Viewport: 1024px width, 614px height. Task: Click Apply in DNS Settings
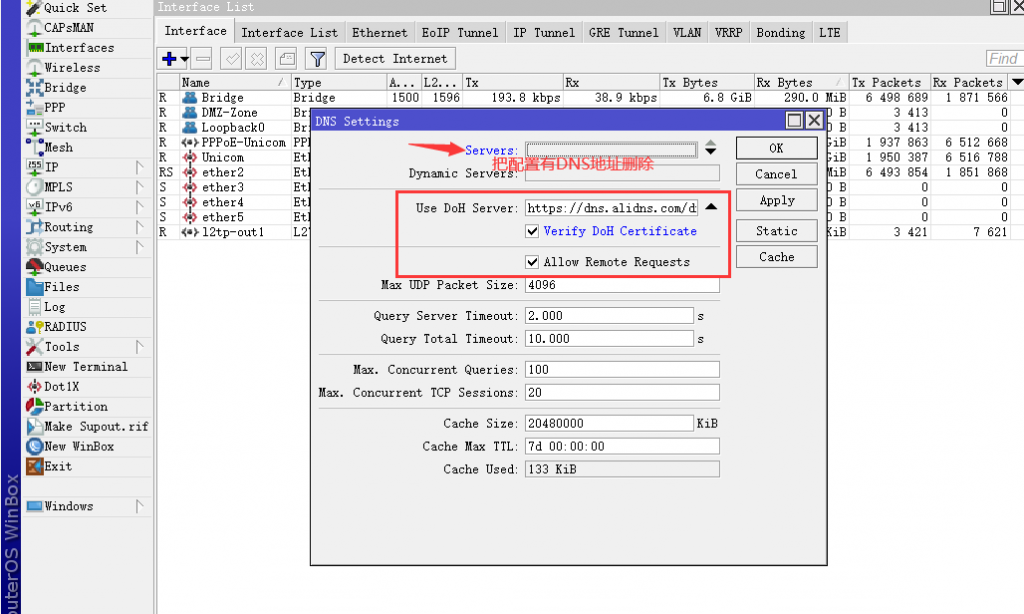776,201
